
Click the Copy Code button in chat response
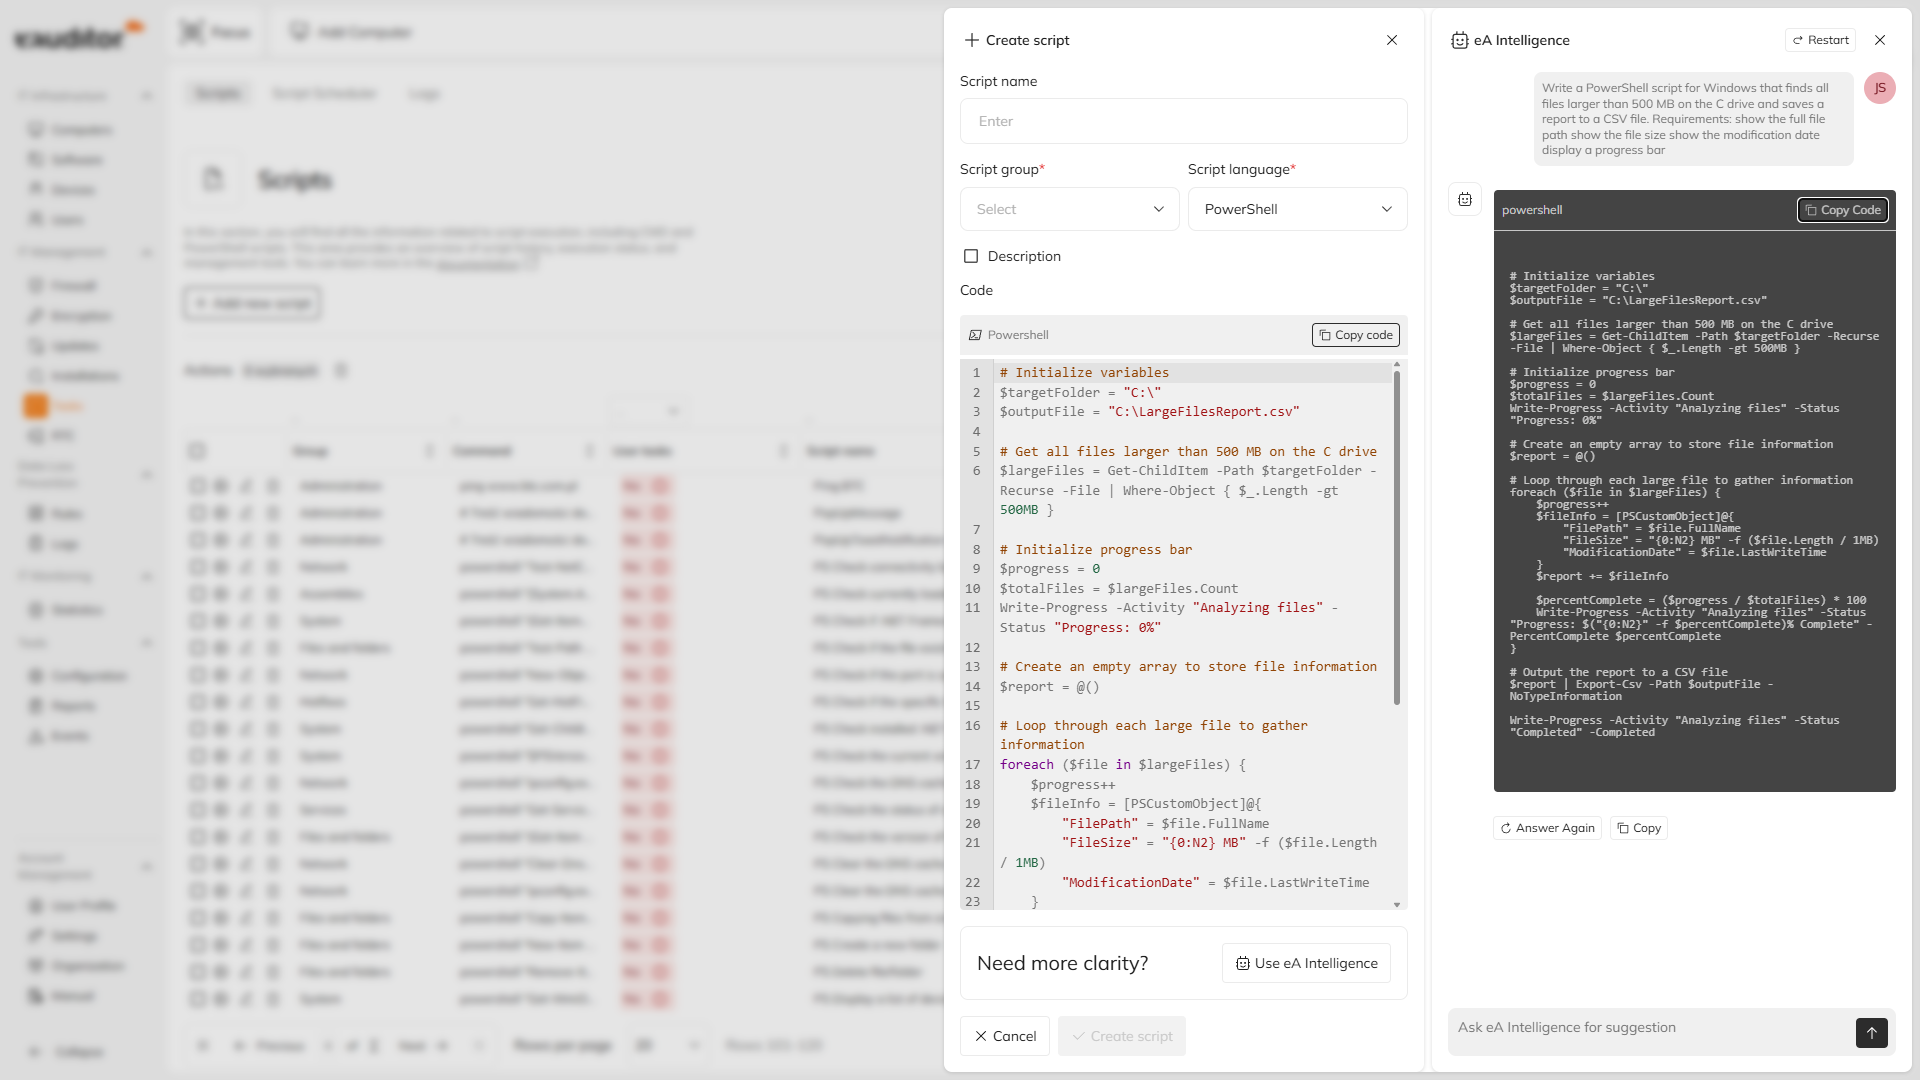pyautogui.click(x=1842, y=210)
